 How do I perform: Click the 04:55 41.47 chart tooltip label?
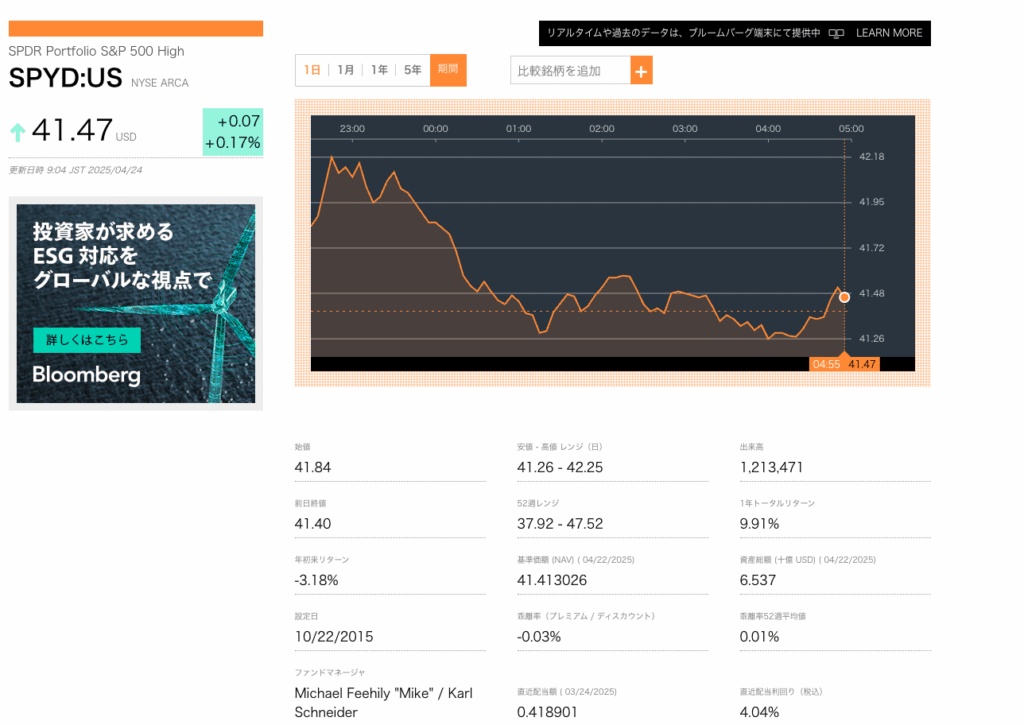point(844,364)
